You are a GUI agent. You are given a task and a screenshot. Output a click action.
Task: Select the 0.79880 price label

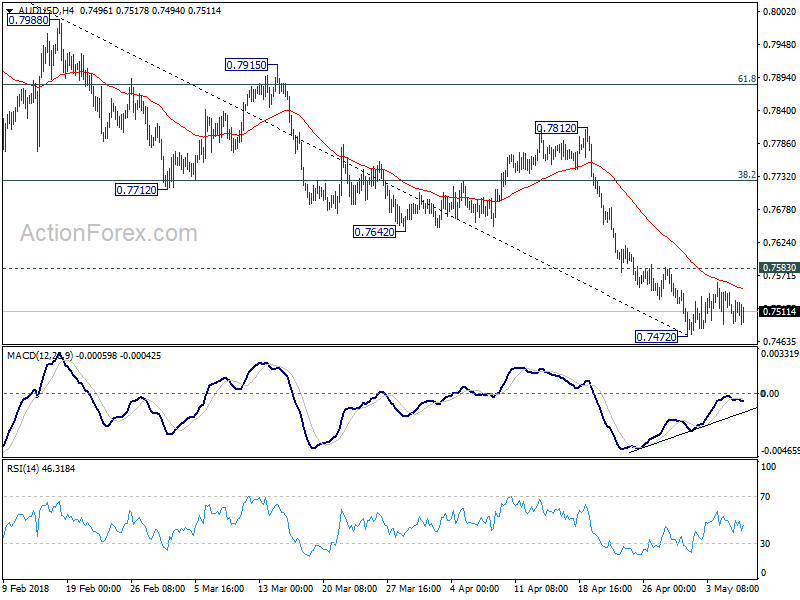pos(29,20)
